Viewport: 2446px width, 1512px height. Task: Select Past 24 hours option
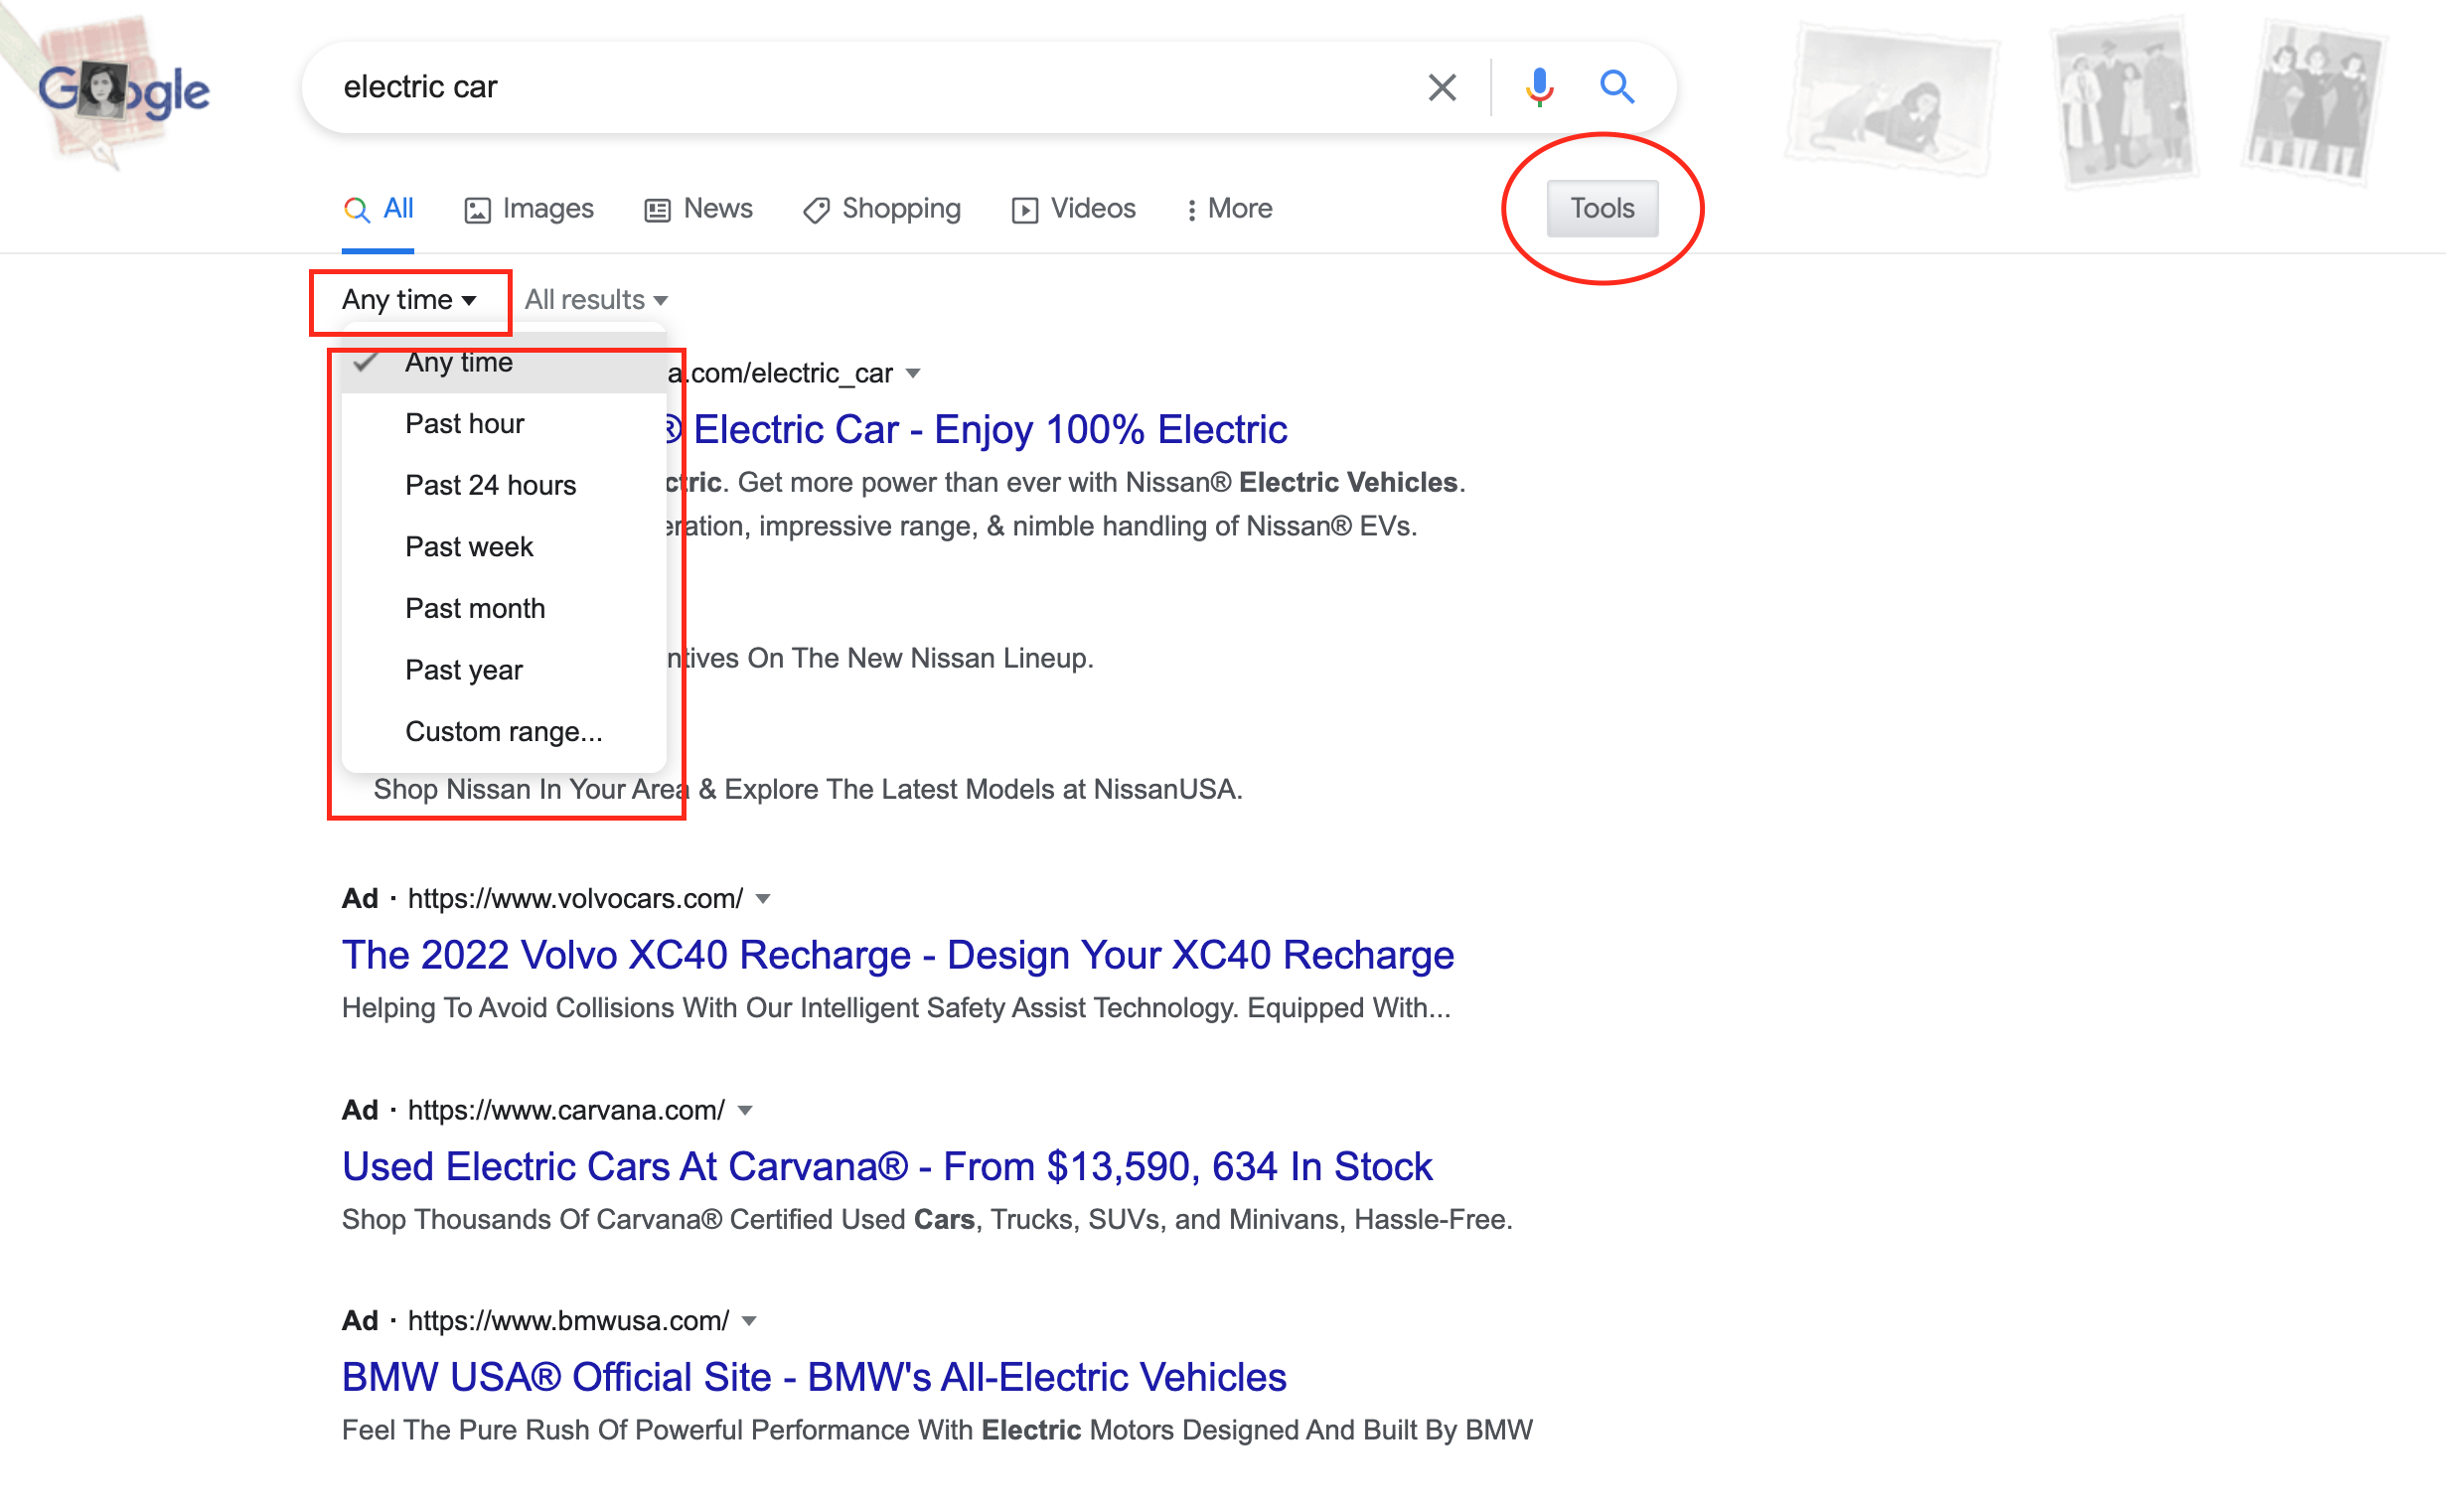click(x=504, y=486)
